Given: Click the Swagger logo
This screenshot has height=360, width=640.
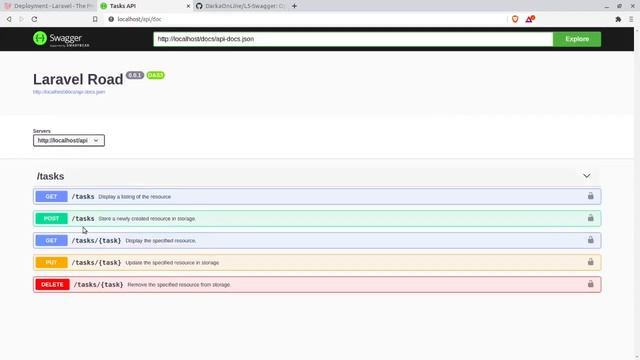Looking at the screenshot, I should 61,39.
